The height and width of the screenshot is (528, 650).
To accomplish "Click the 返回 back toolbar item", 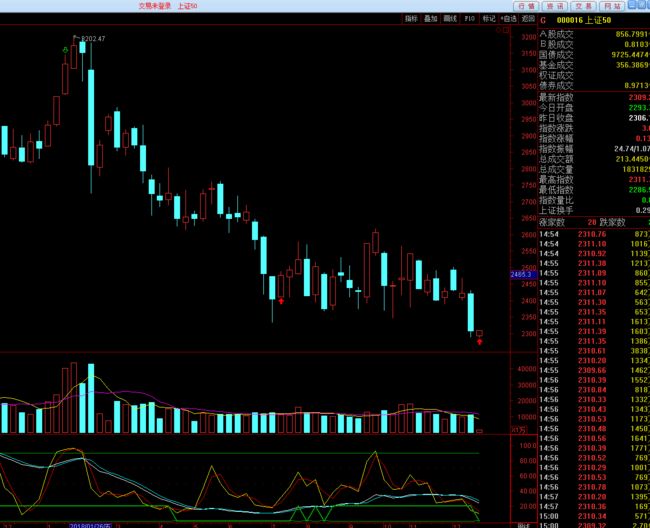I will tap(528, 19).
